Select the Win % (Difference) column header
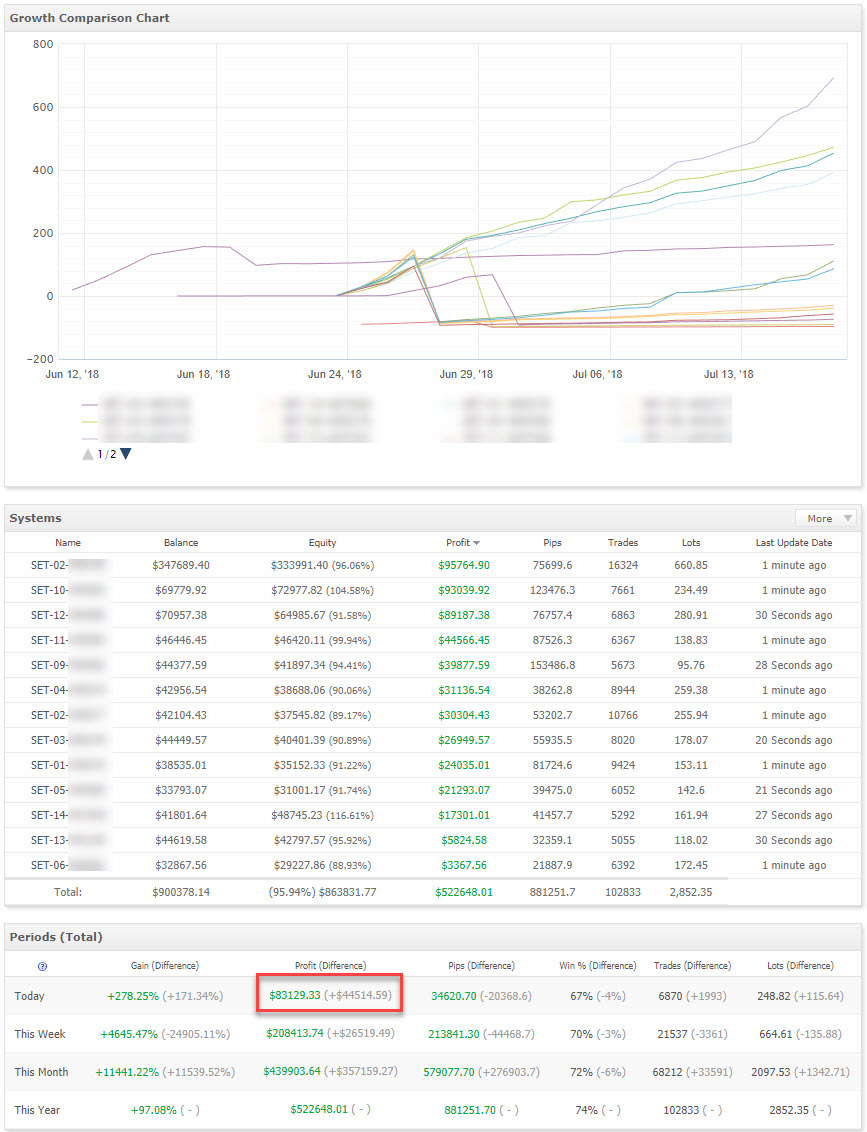This screenshot has width=867, height=1132. click(598, 966)
